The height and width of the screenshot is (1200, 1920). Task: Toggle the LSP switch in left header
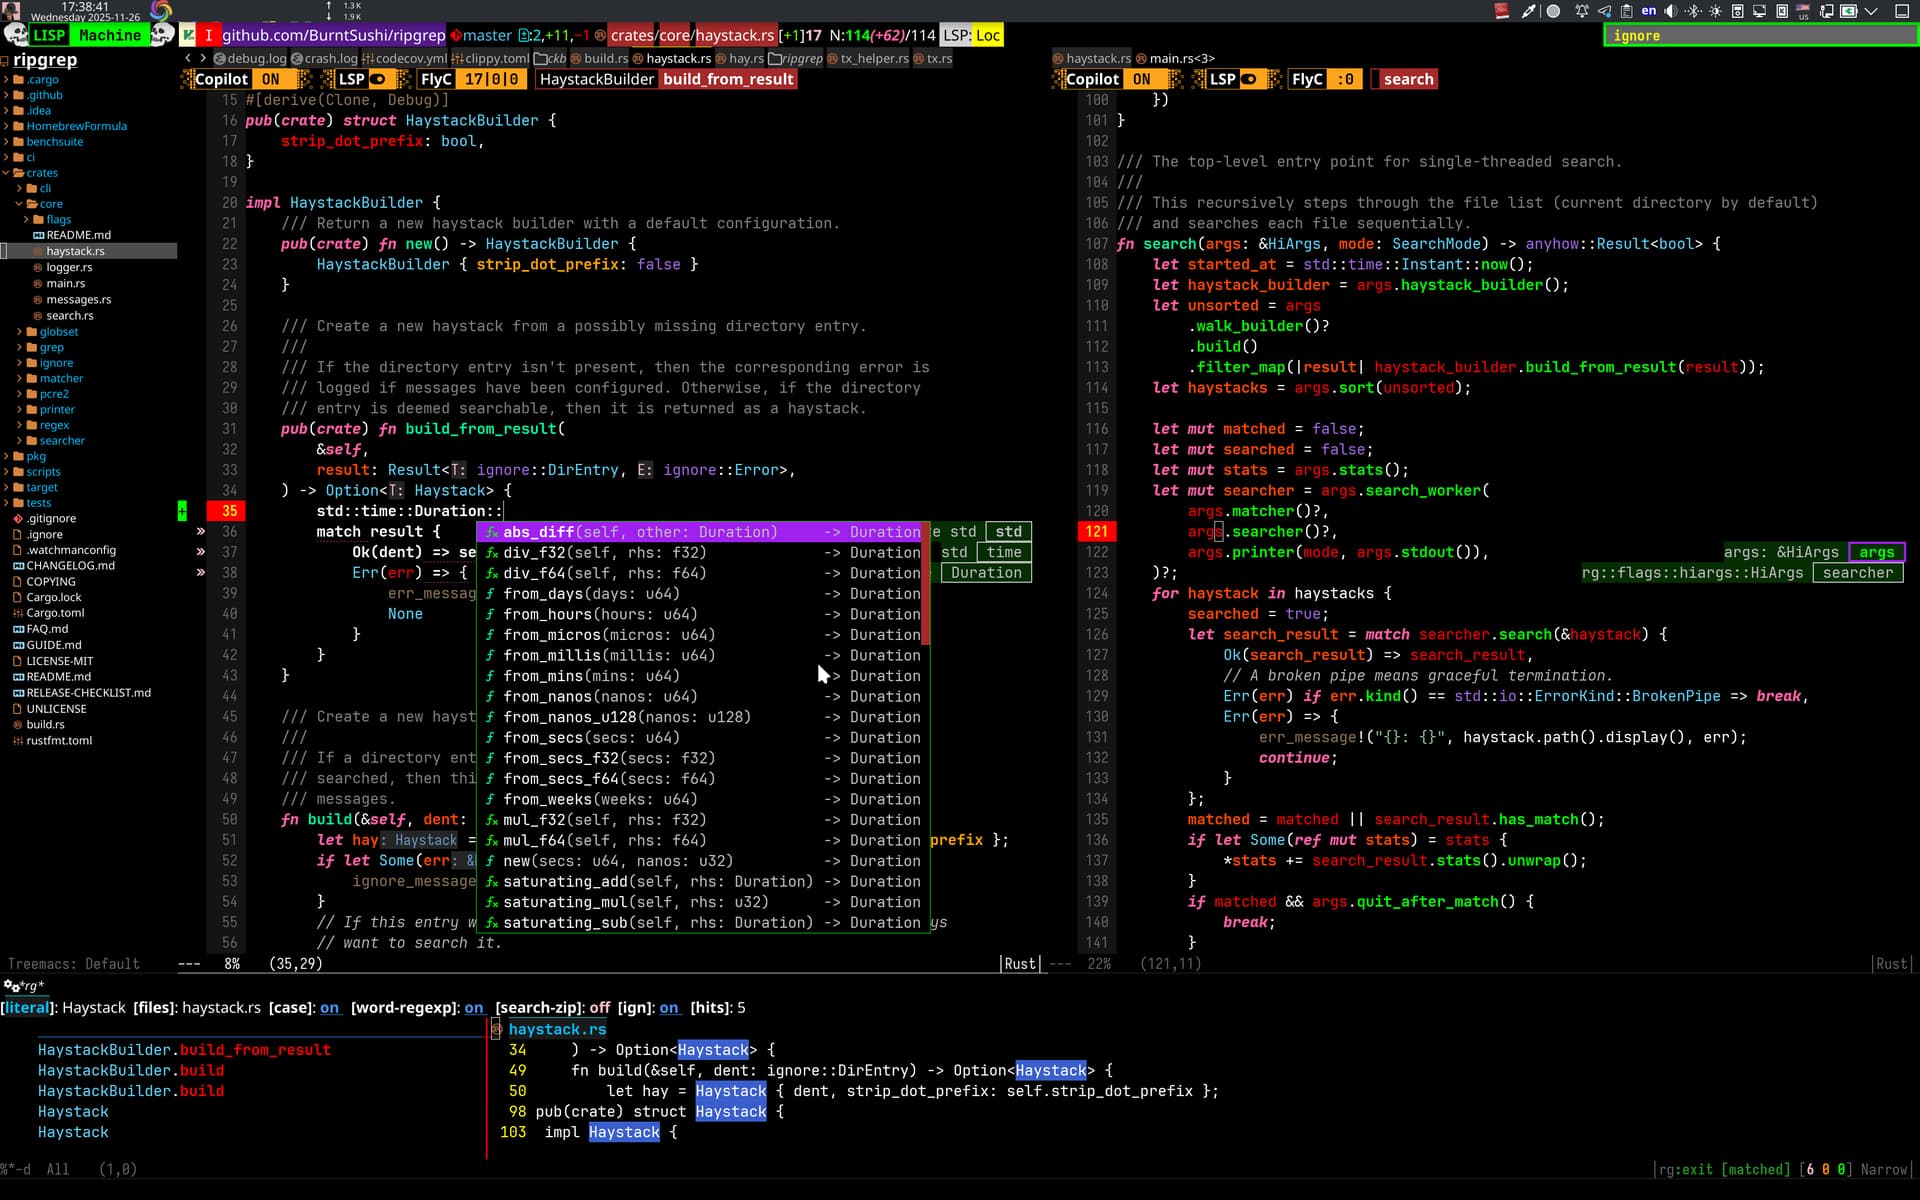pos(378,79)
